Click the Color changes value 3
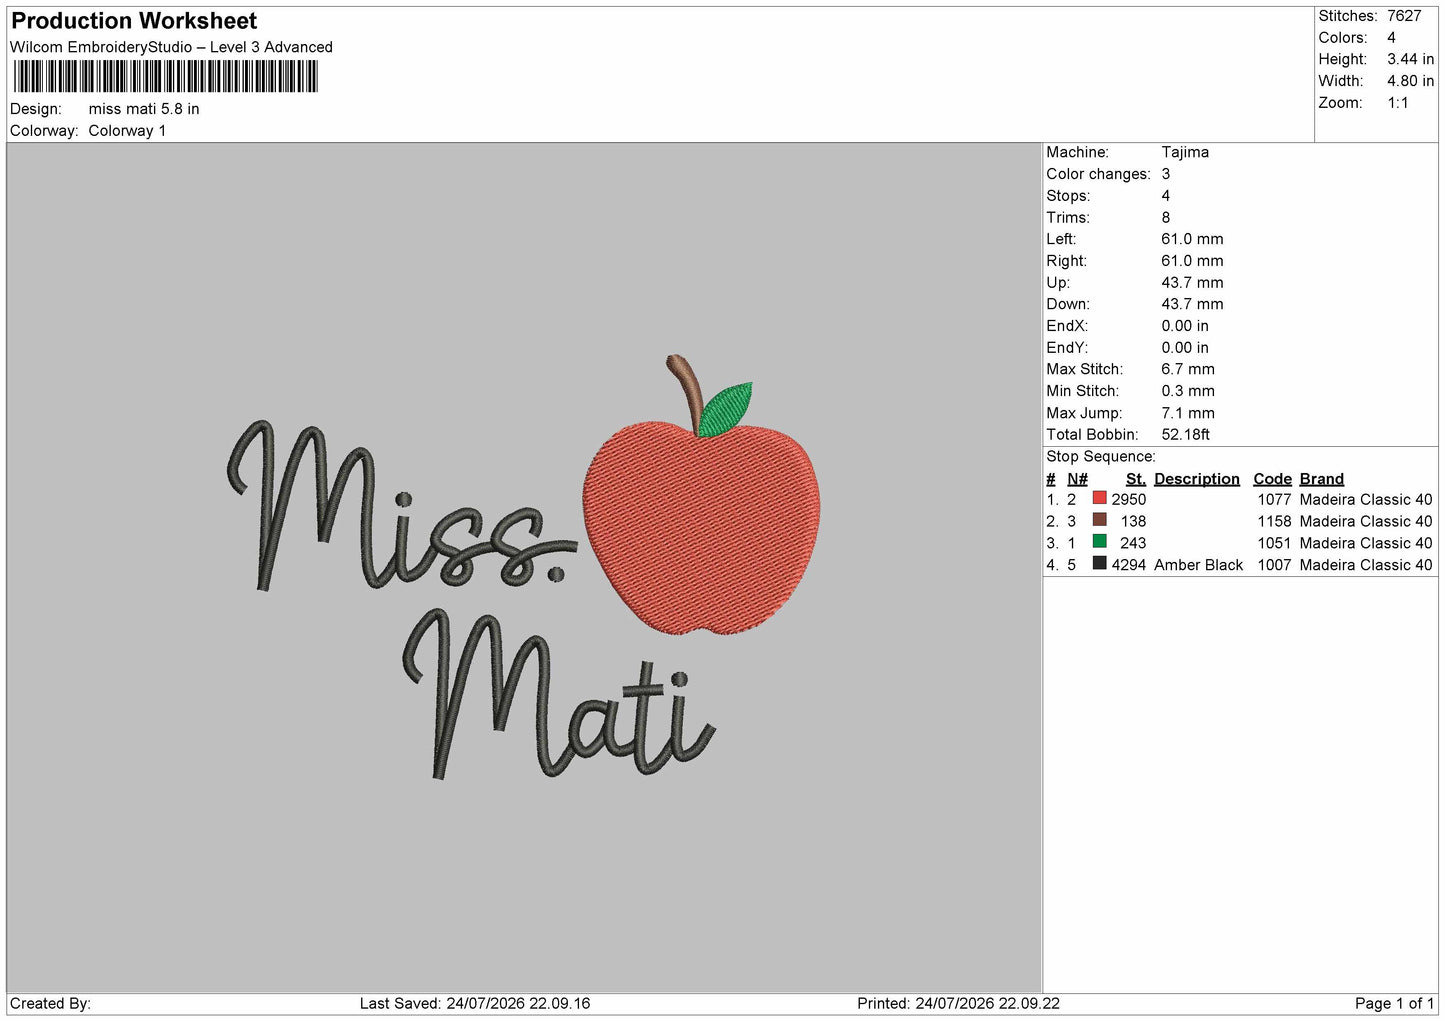 click(1166, 174)
